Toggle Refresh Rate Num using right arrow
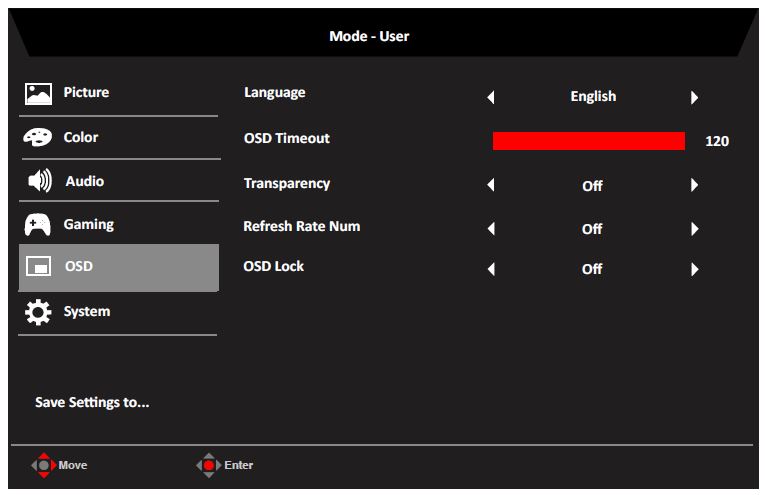The image size is (765, 495). (694, 229)
